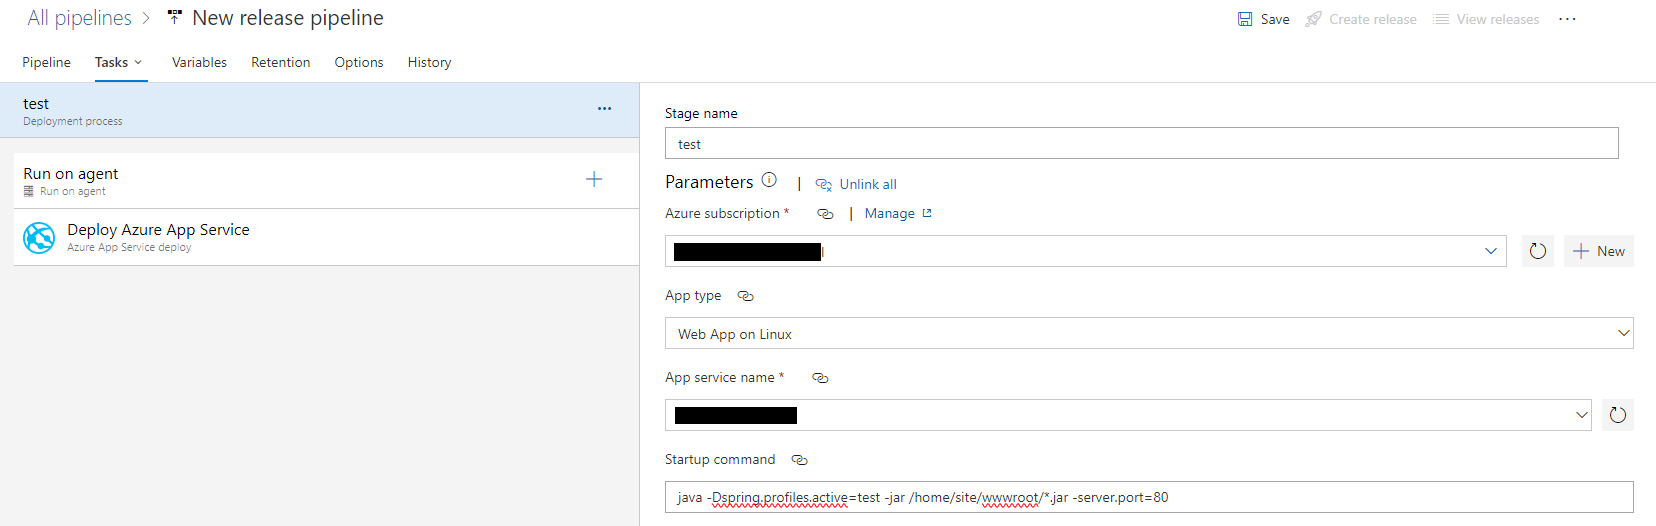Click the View releases list icon

tap(1441, 19)
